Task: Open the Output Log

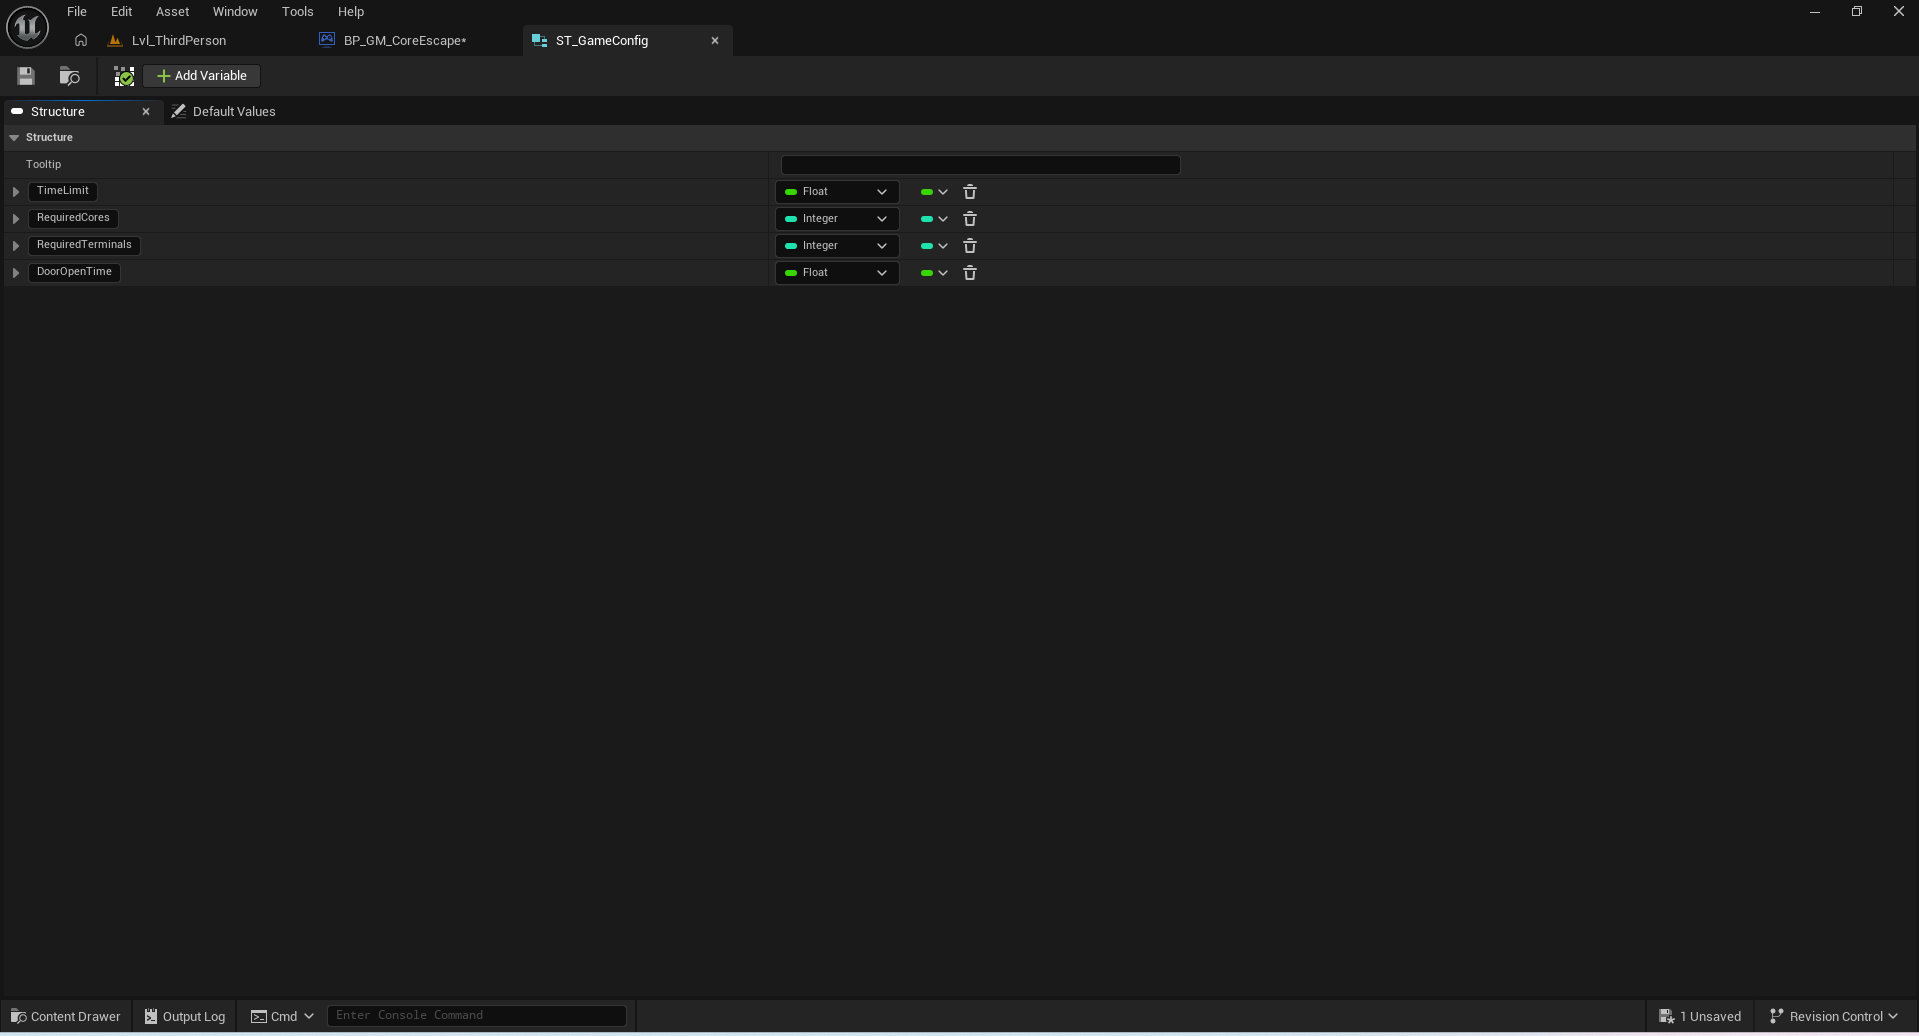Action: click(x=185, y=1016)
